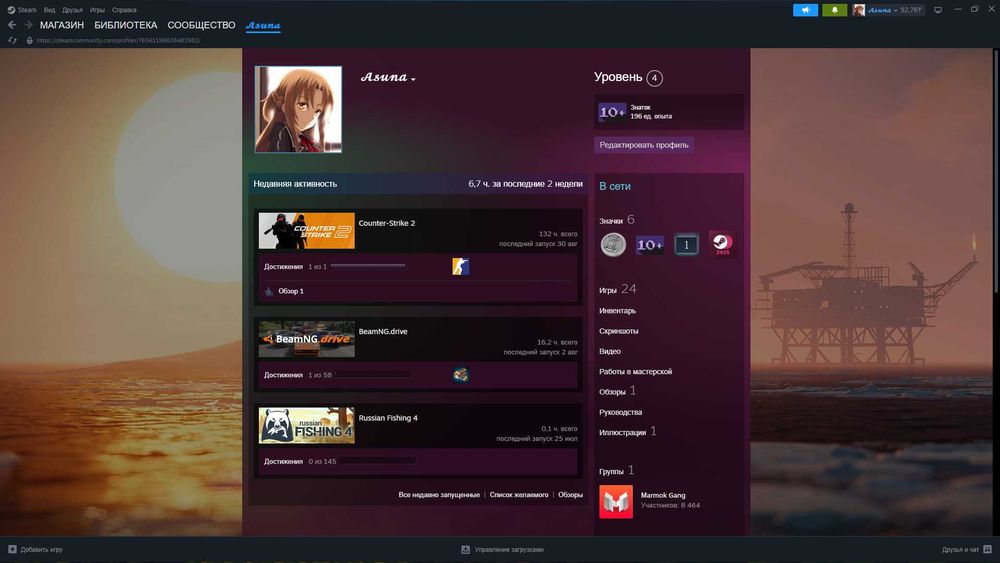Click the BeamNG.drive achievements progress bar
1000x563 pixels.
coord(373,375)
